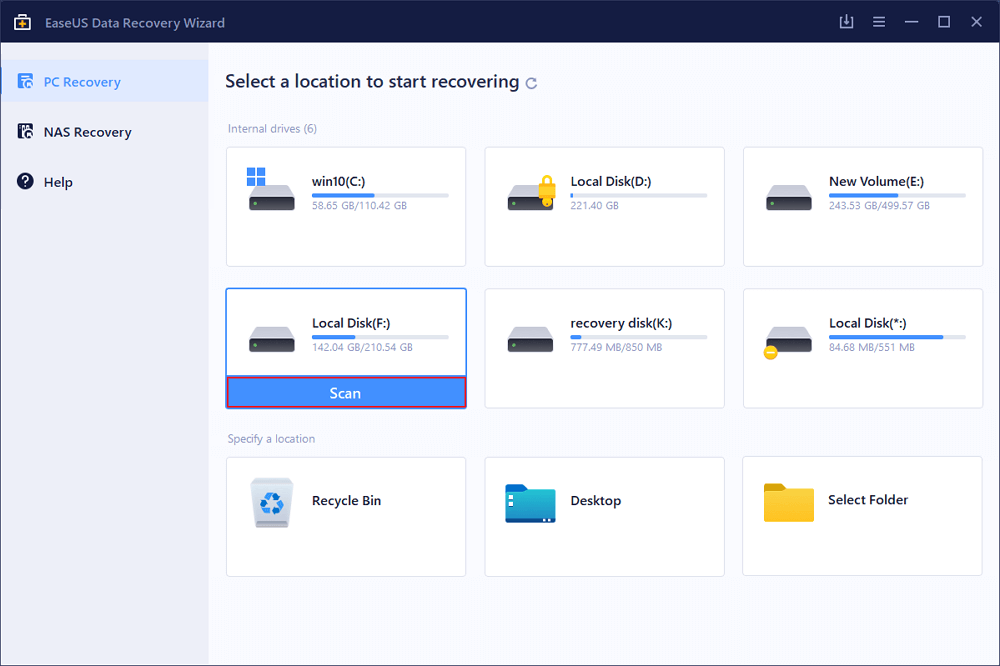Select the recovery disk(K:) drive icon
The width and height of the screenshot is (1000, 666).
click(x=530, y=337)
